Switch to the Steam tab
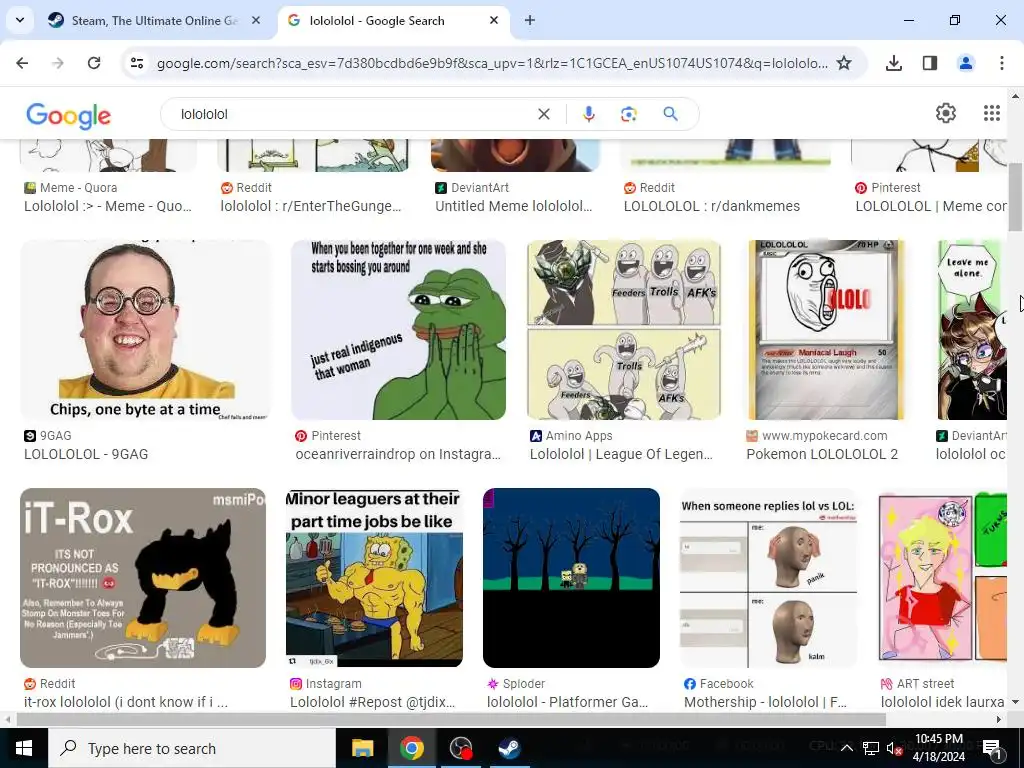Screen dimensions: 1024x768 (155, 21)
